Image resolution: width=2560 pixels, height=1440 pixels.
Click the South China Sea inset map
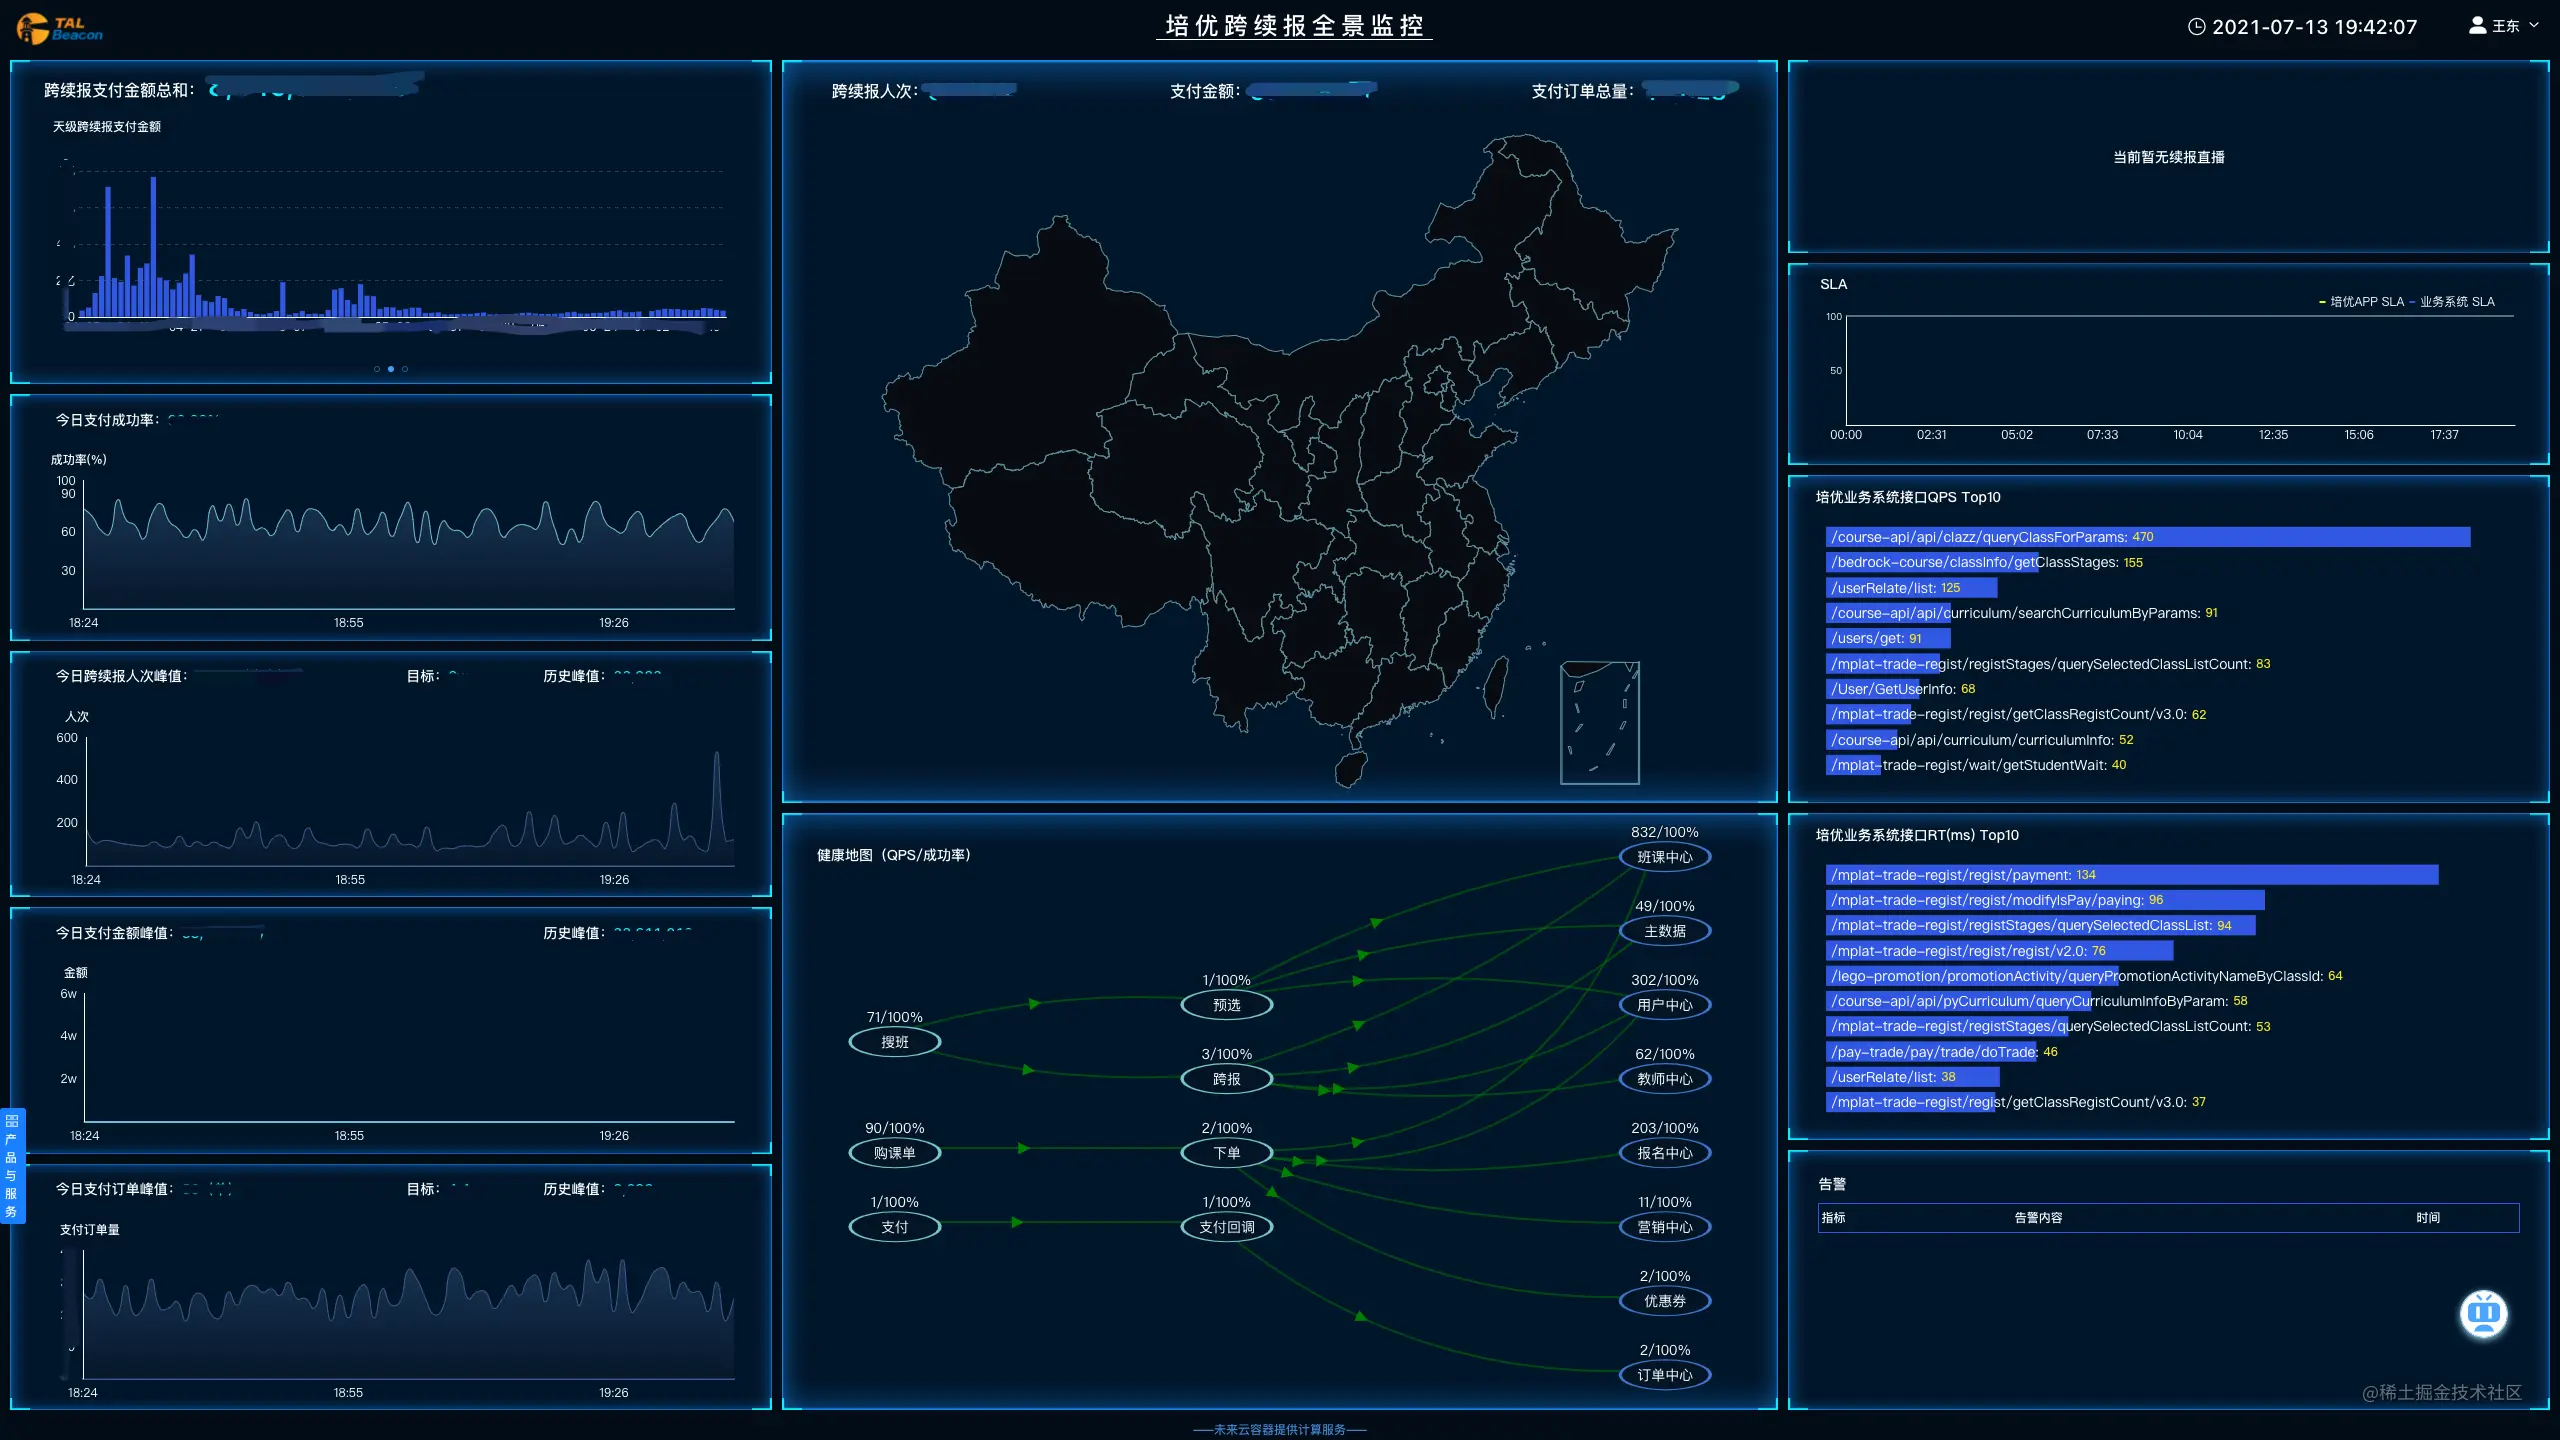pos(1599,723)
